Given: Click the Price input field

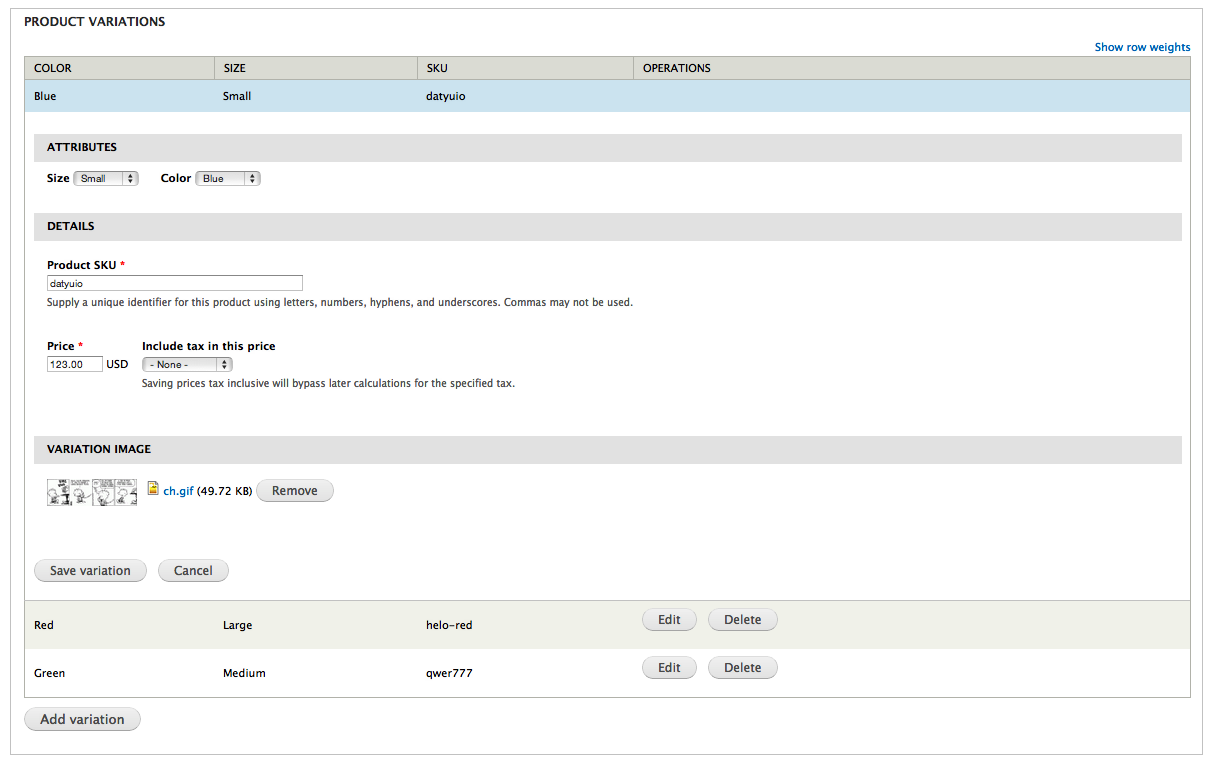Looking at the screenshot, I should (75, 364).
